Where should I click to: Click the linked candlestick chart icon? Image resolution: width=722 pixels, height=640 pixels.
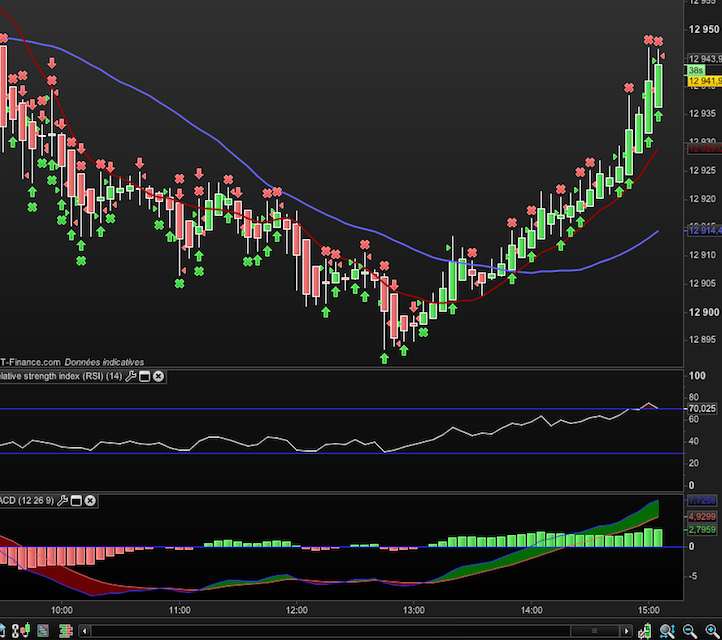[x=21, y=630]
